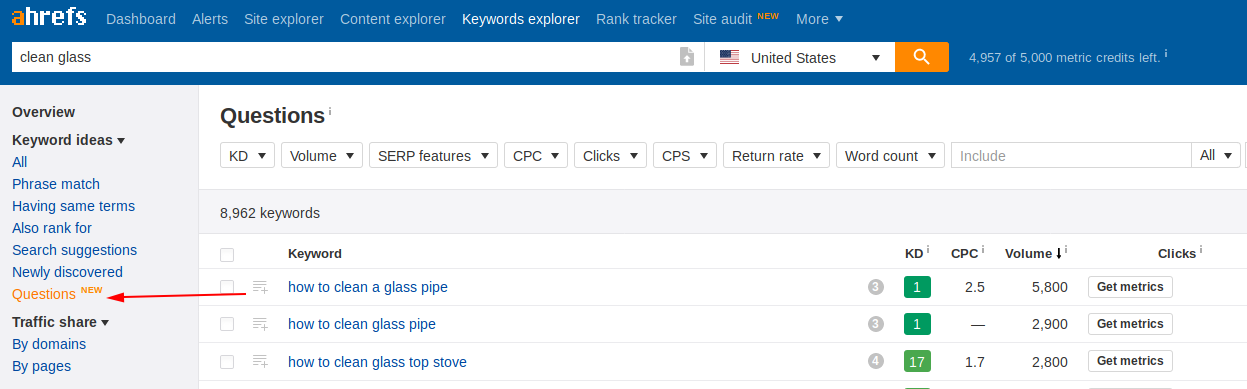Viewport: 1247px width, 389px height.
Task: Open Phrase match keyword ideas
Action: tap(56, 184)
